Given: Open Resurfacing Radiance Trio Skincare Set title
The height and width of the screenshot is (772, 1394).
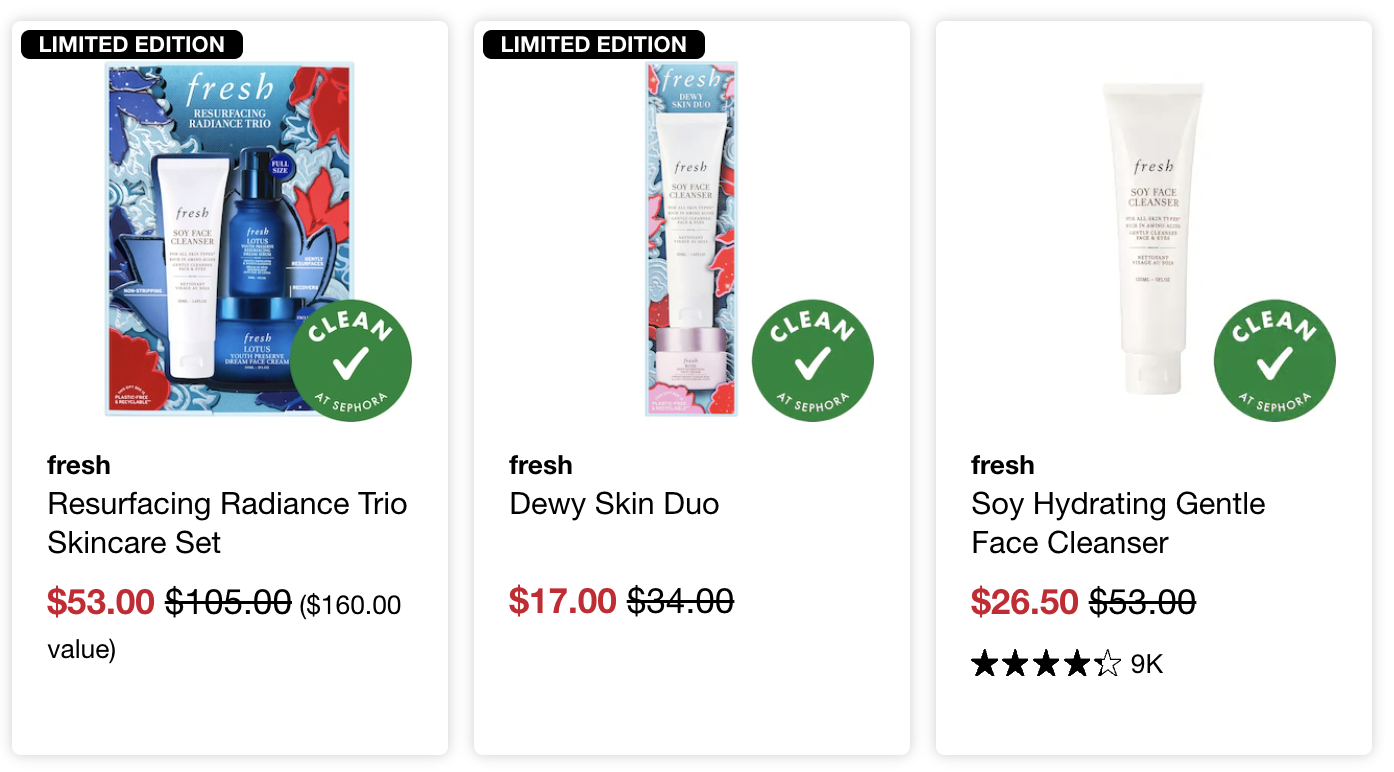Looking at the screenshot, I should click(227, 523).
